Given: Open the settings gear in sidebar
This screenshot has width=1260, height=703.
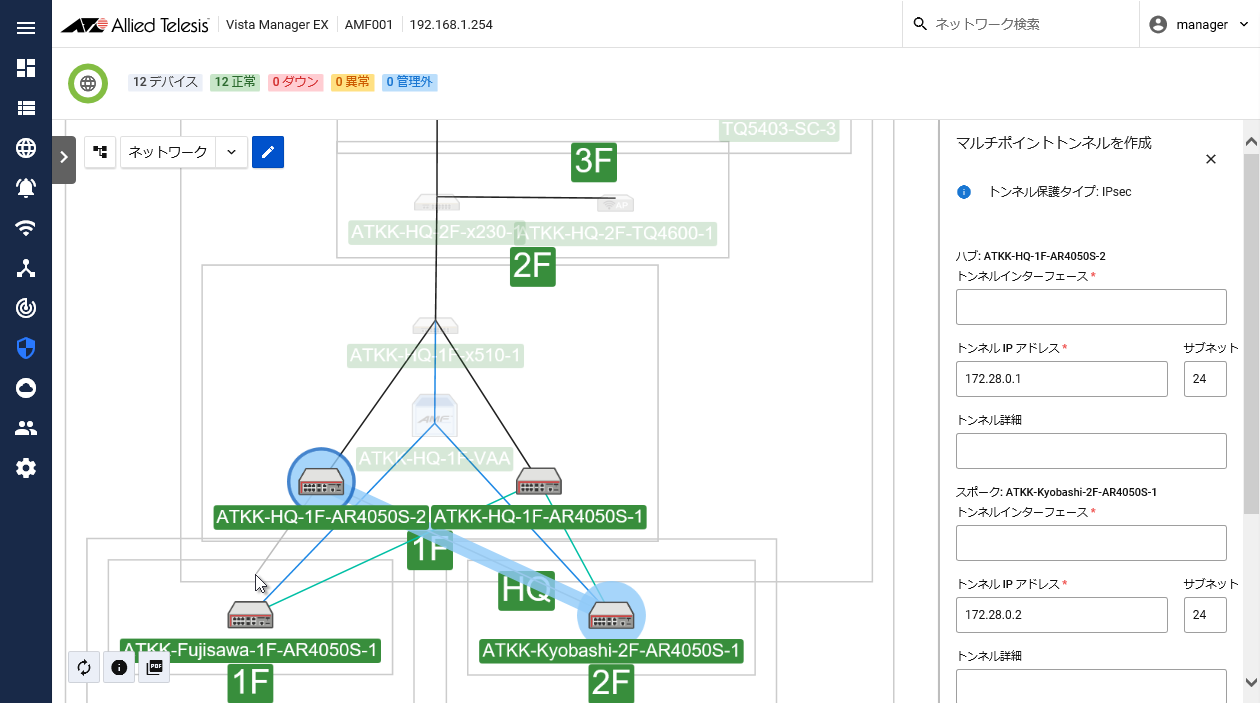Looking at the screenshot, I should pos(26,468).
